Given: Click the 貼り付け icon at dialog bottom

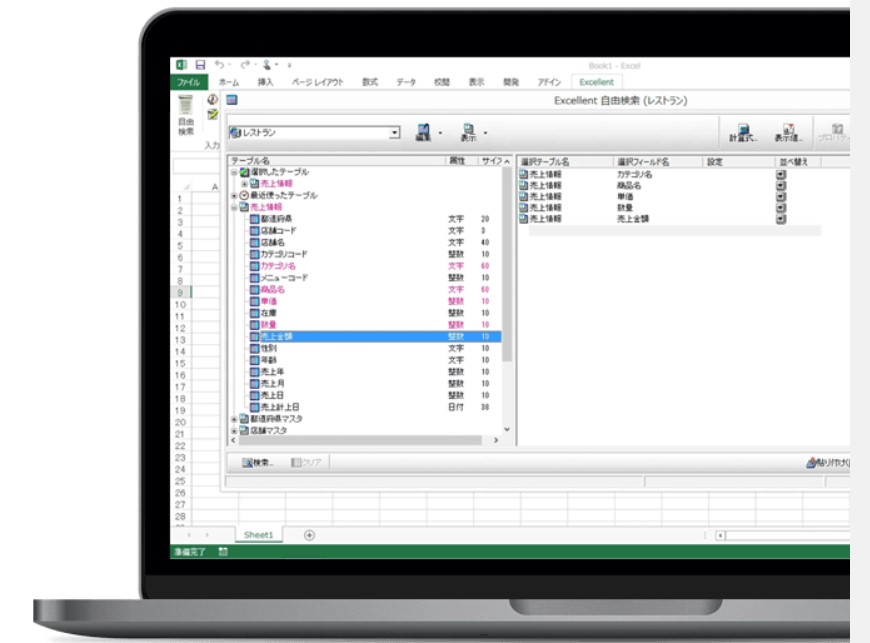Looking at the screenshot, I should (827, 462).
